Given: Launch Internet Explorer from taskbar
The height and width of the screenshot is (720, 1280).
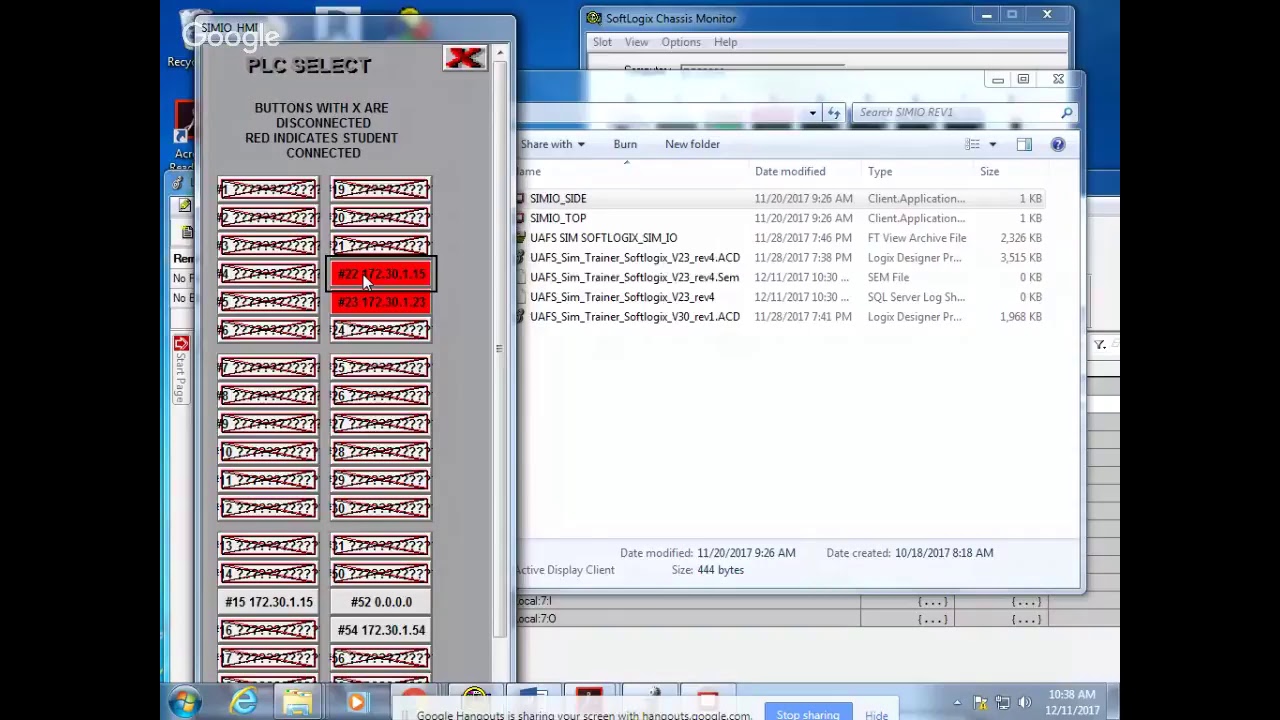Looking at the screenshot, I should [243, 702].
